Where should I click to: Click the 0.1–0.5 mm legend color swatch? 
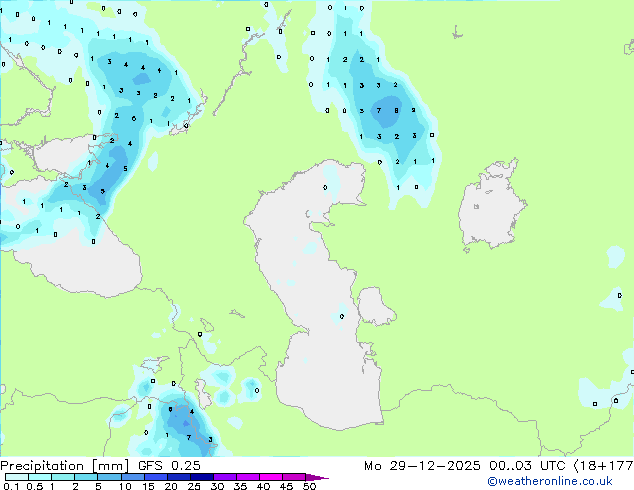pyautogui.click(x=17, y=477)
